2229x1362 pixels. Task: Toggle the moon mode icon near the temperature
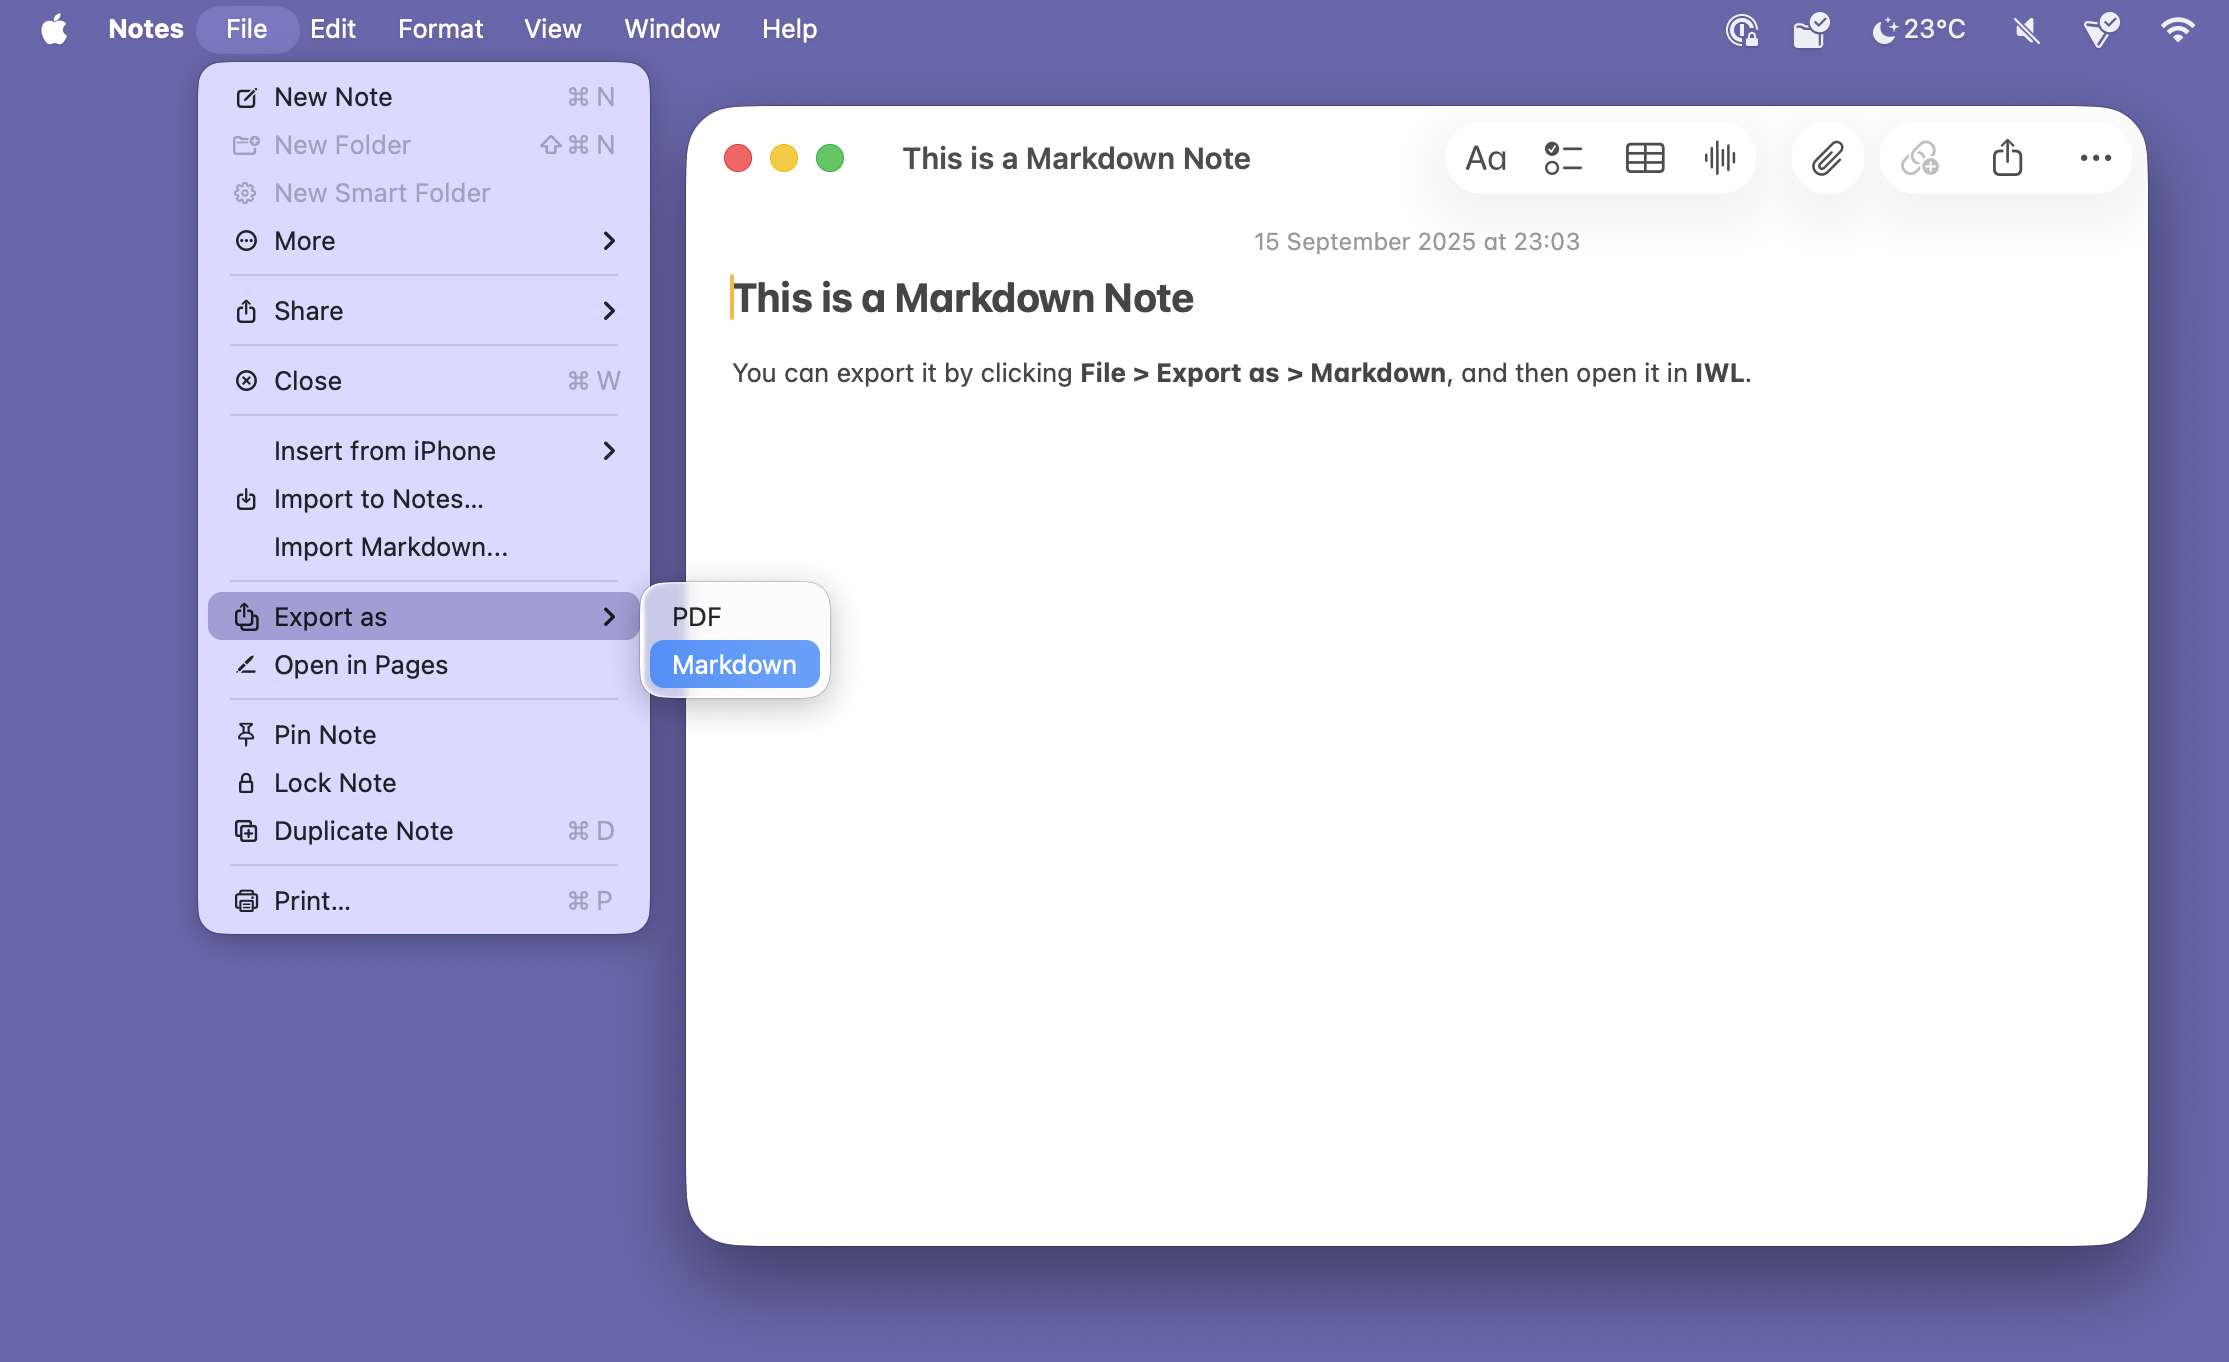[1886, 29]
